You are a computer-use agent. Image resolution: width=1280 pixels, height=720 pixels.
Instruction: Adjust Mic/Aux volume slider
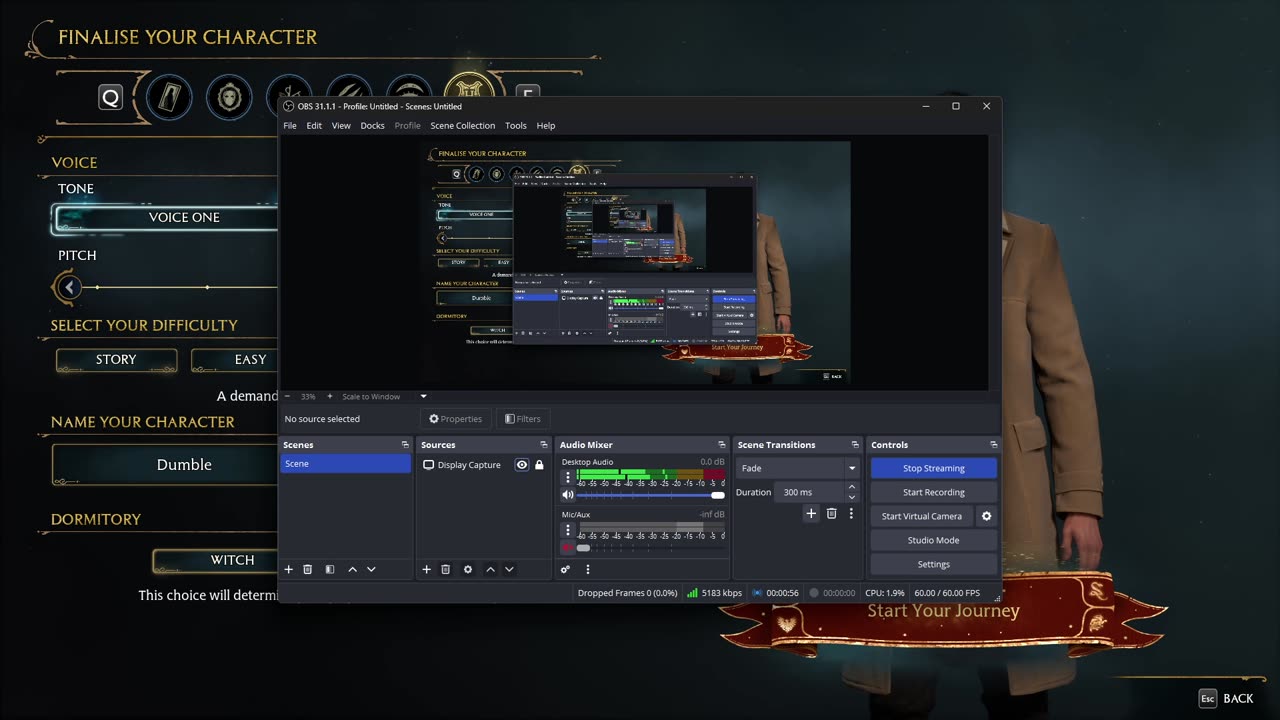[651, 547]
